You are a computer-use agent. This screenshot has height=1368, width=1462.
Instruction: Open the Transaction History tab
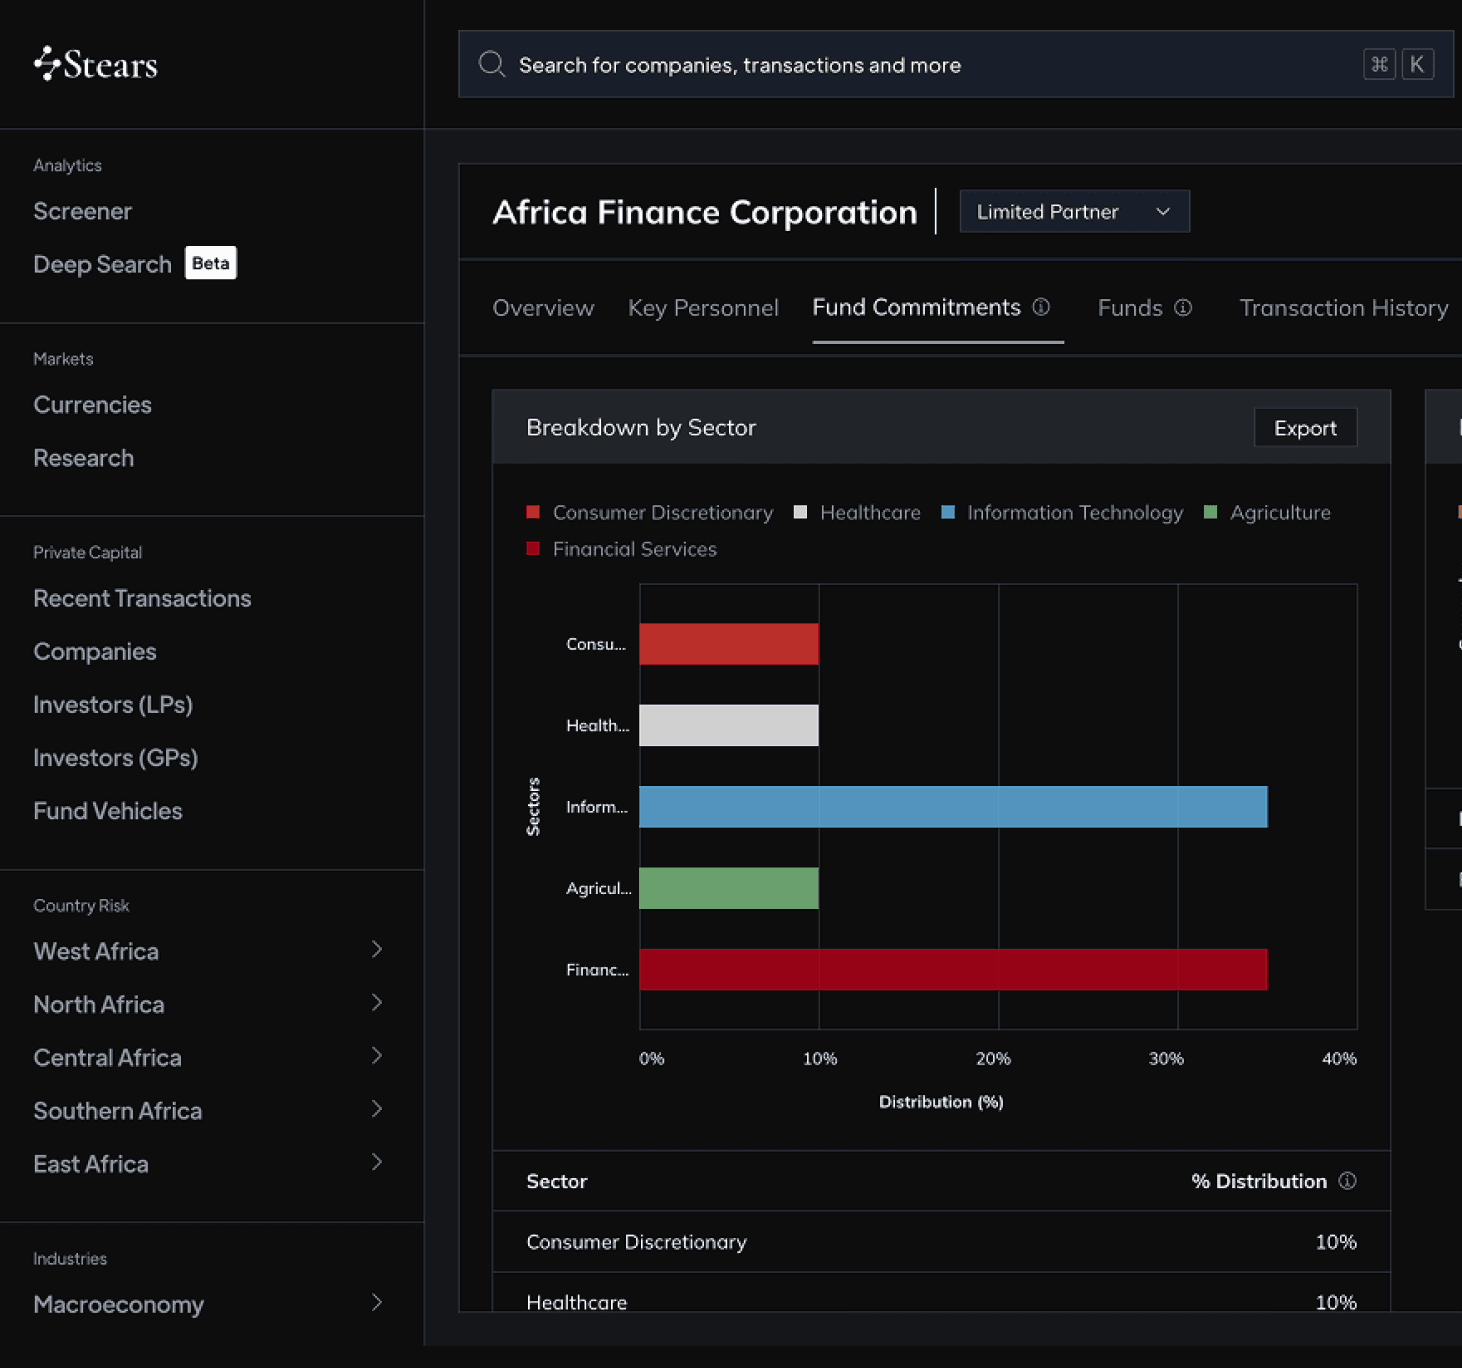1344,308
